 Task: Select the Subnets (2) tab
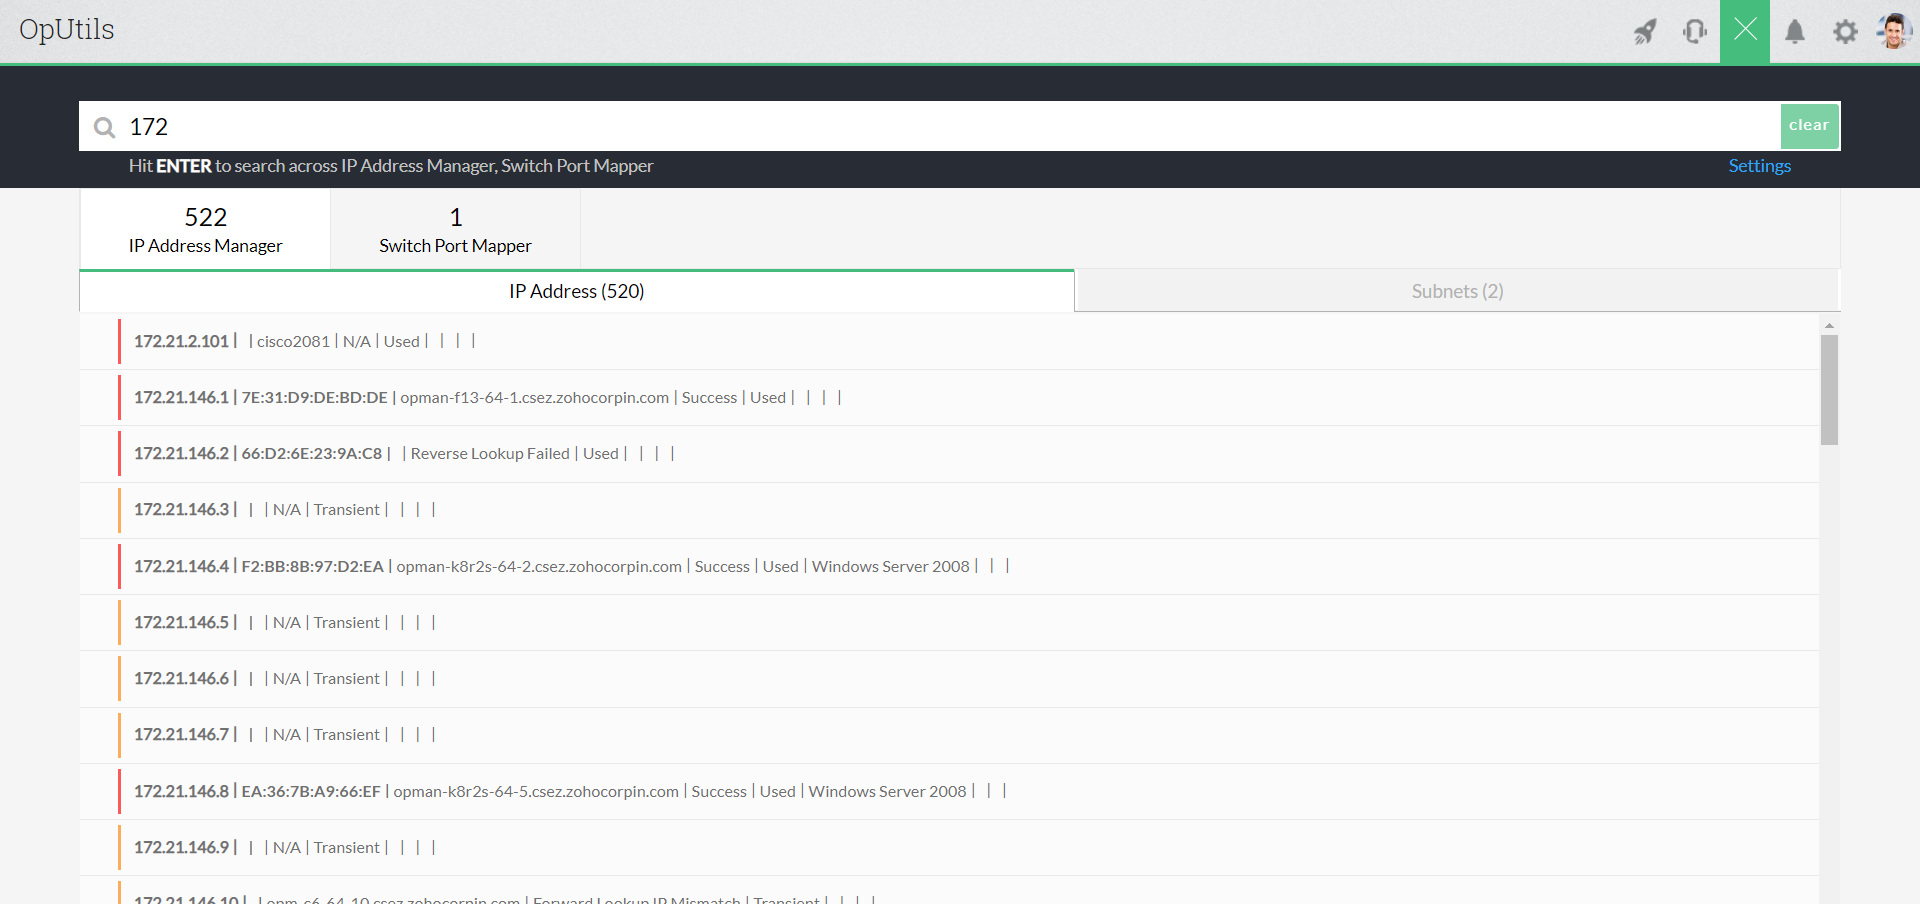1457,291
